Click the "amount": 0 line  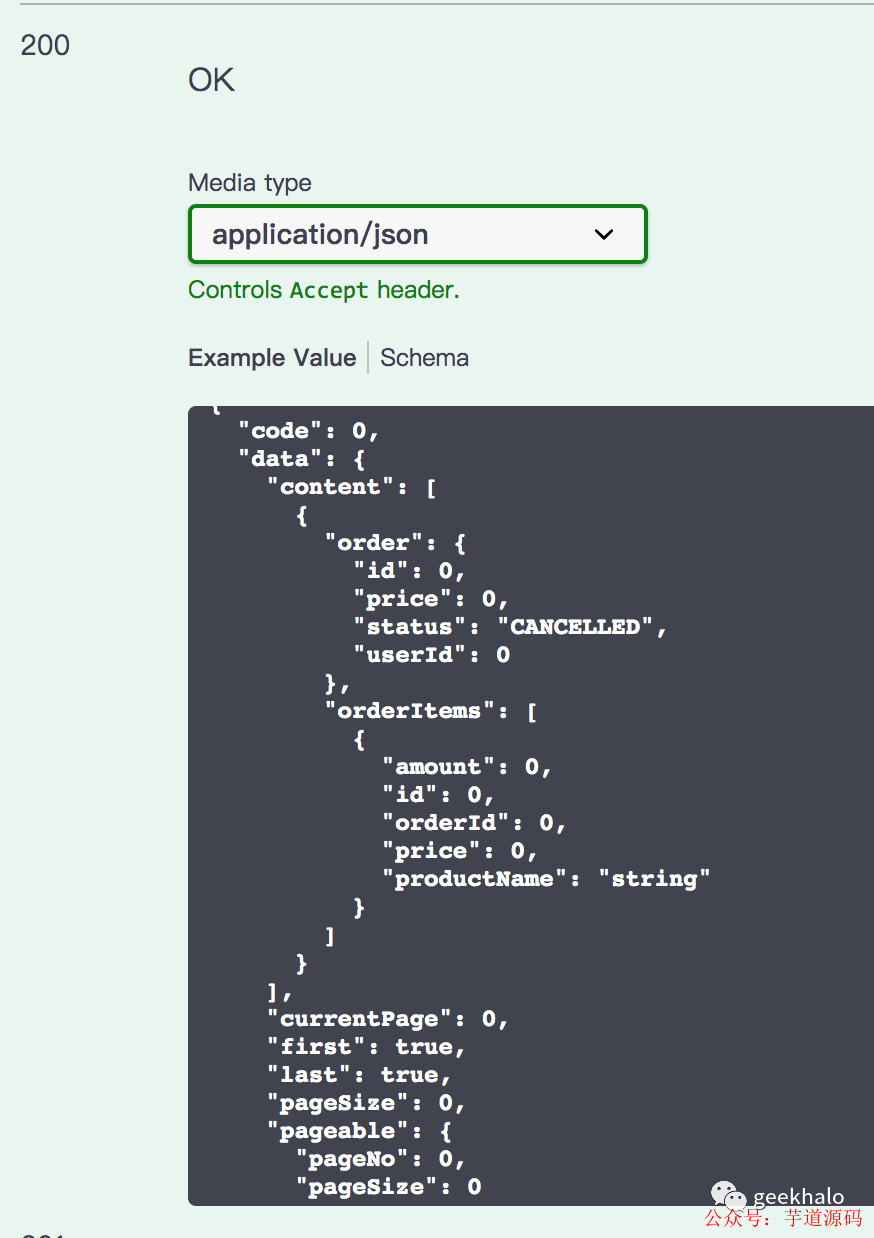pos(467,767)
